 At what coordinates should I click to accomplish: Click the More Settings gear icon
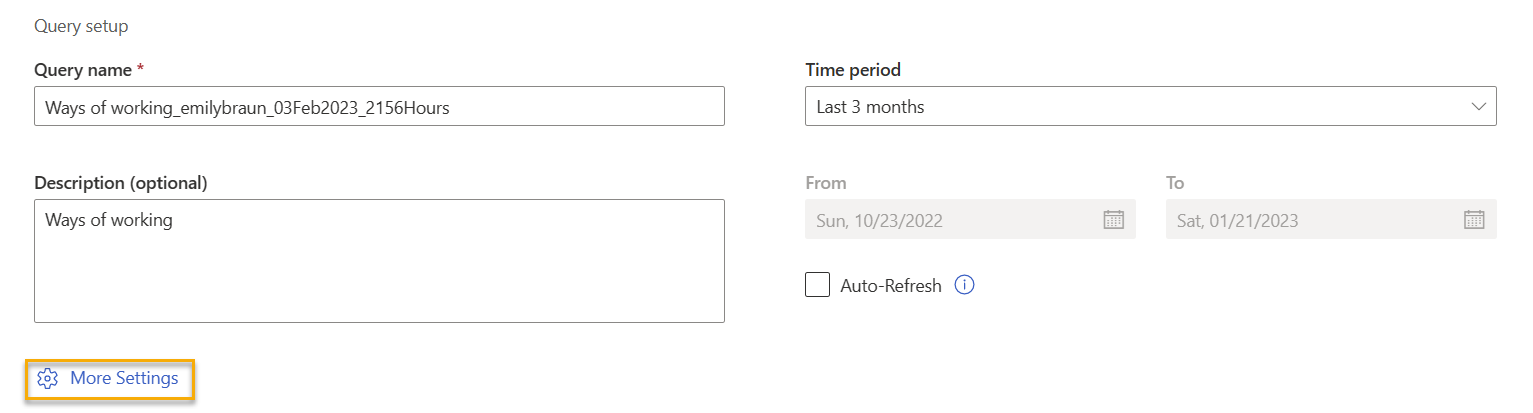click(x=47, y=379)
